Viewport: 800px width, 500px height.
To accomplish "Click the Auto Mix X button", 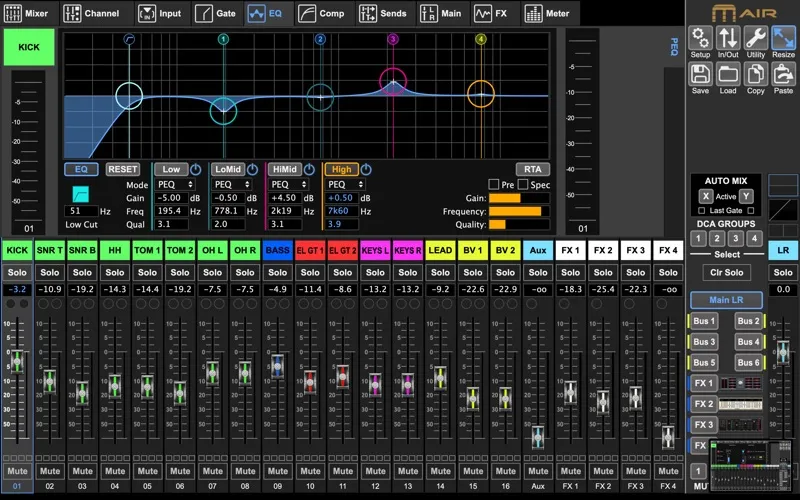I will [706, 196].
